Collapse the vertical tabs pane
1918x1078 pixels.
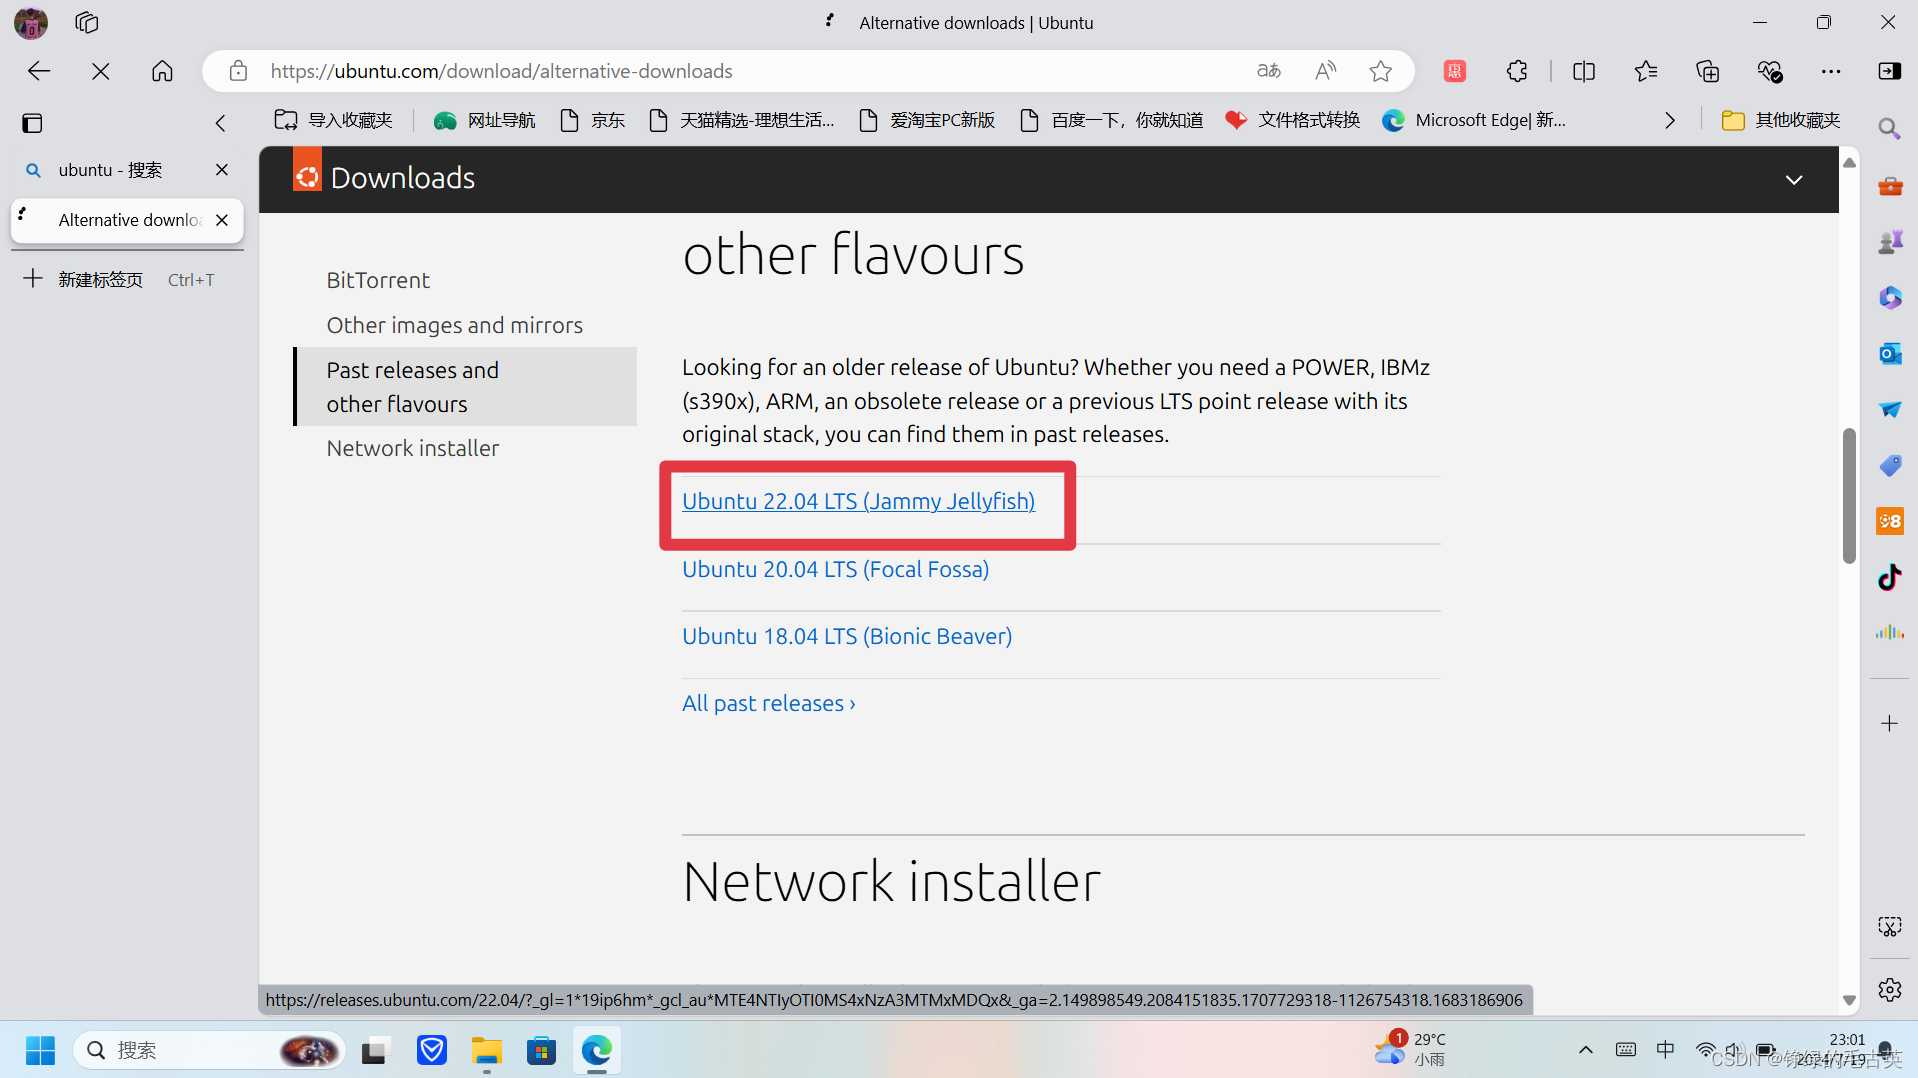click(x=221, y=123)
